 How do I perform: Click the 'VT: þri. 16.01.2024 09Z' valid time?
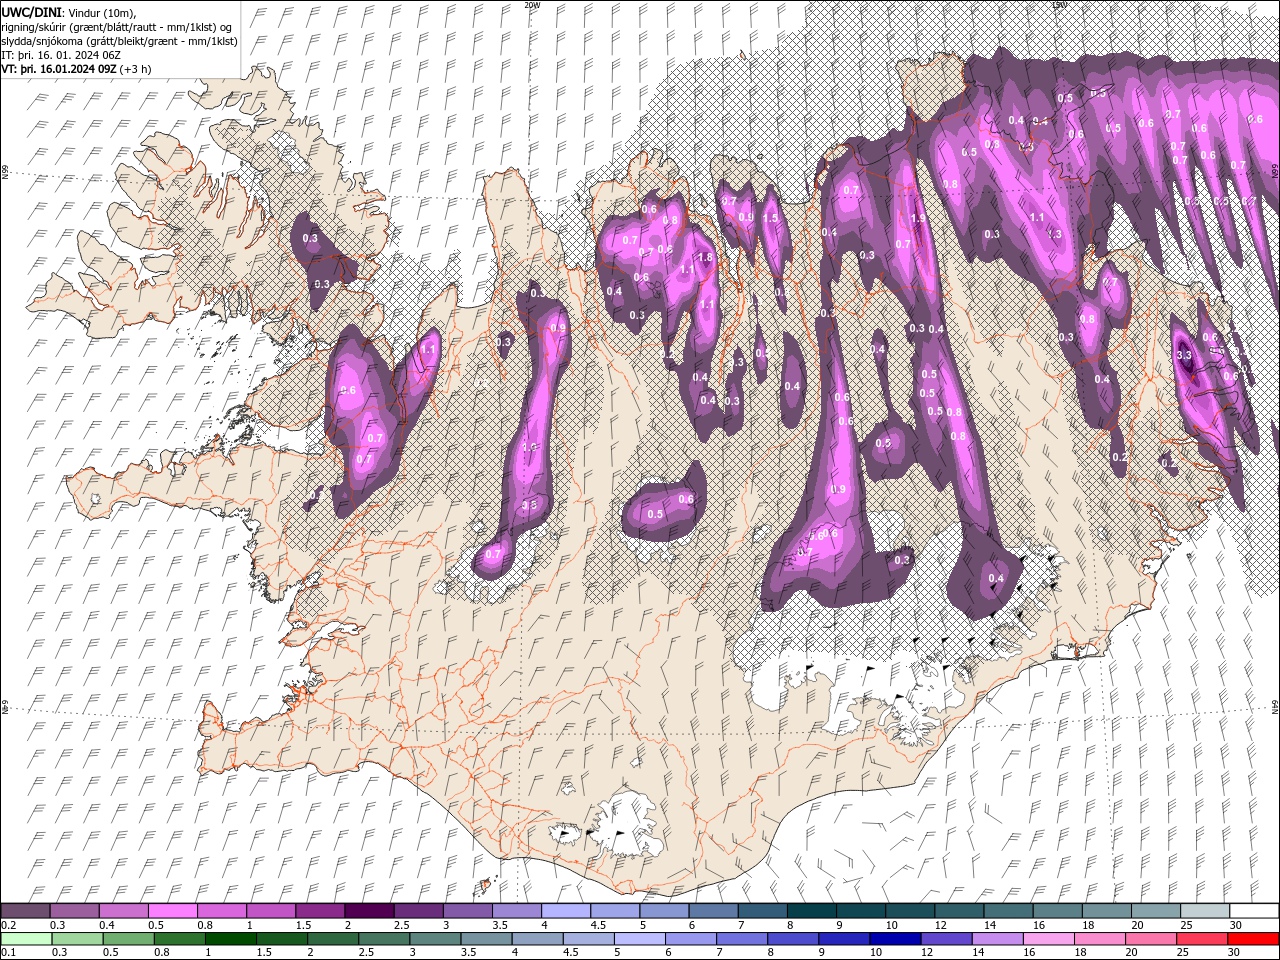59,69
